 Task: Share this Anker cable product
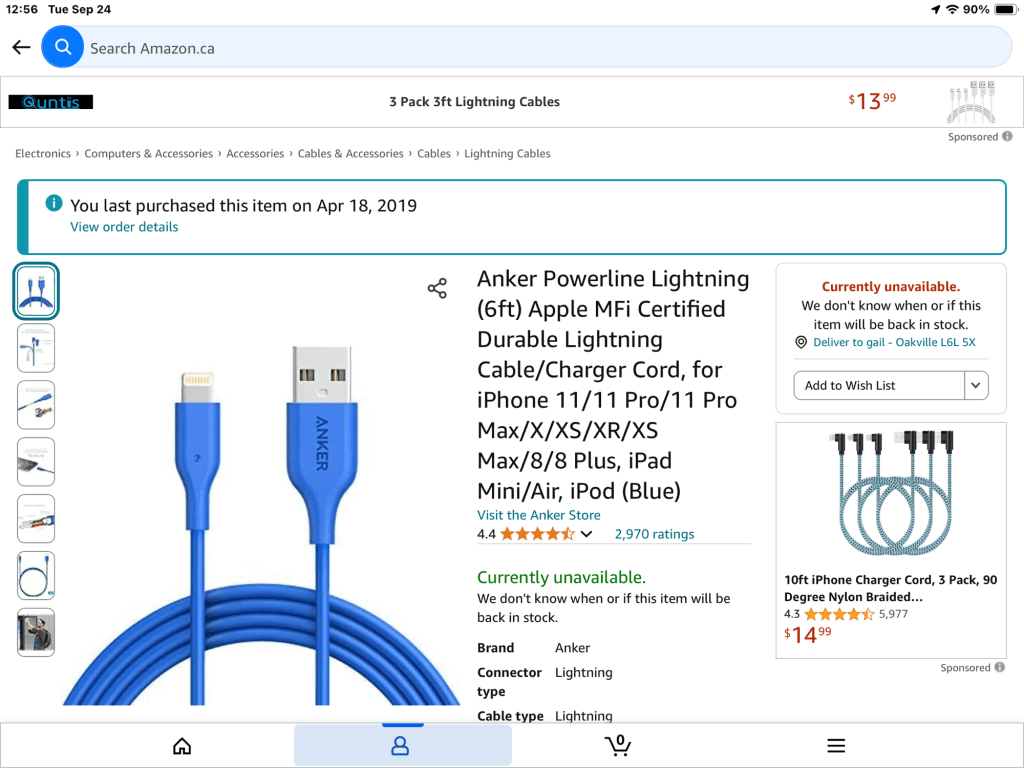[437, 289]
